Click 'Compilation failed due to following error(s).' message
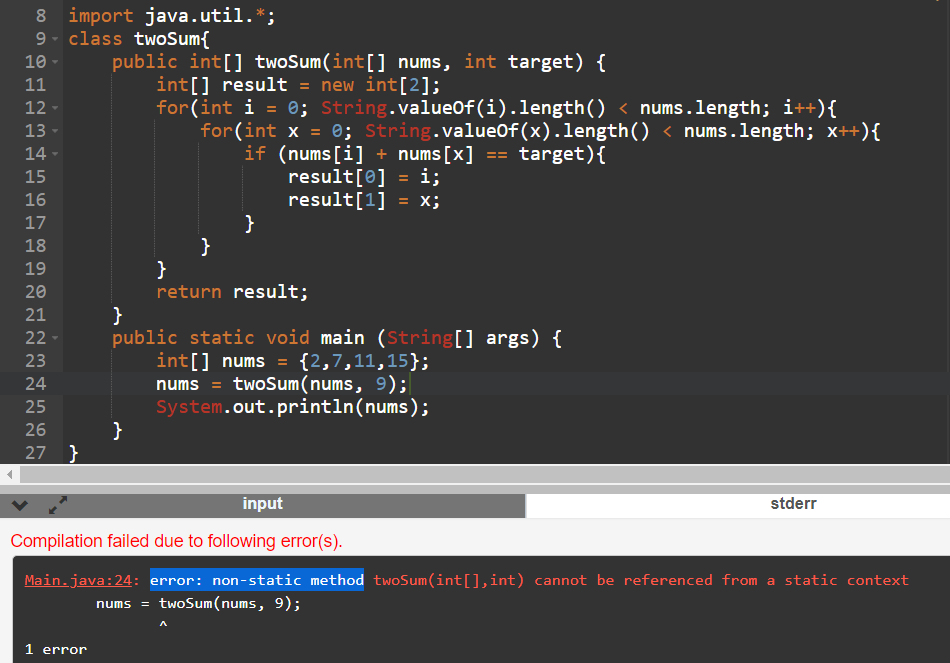The height and width of the screenshot is (663, 950). click(176, 541)
